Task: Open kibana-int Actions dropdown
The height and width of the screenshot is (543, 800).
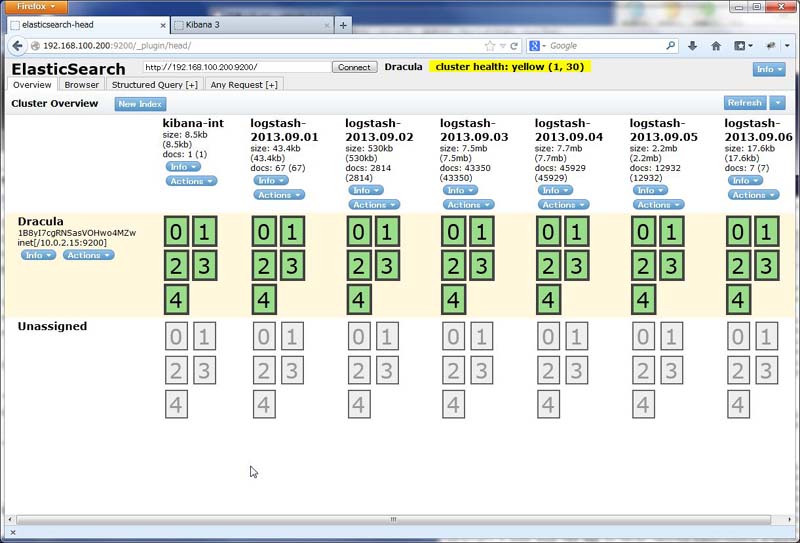Action: click(191, 181)
